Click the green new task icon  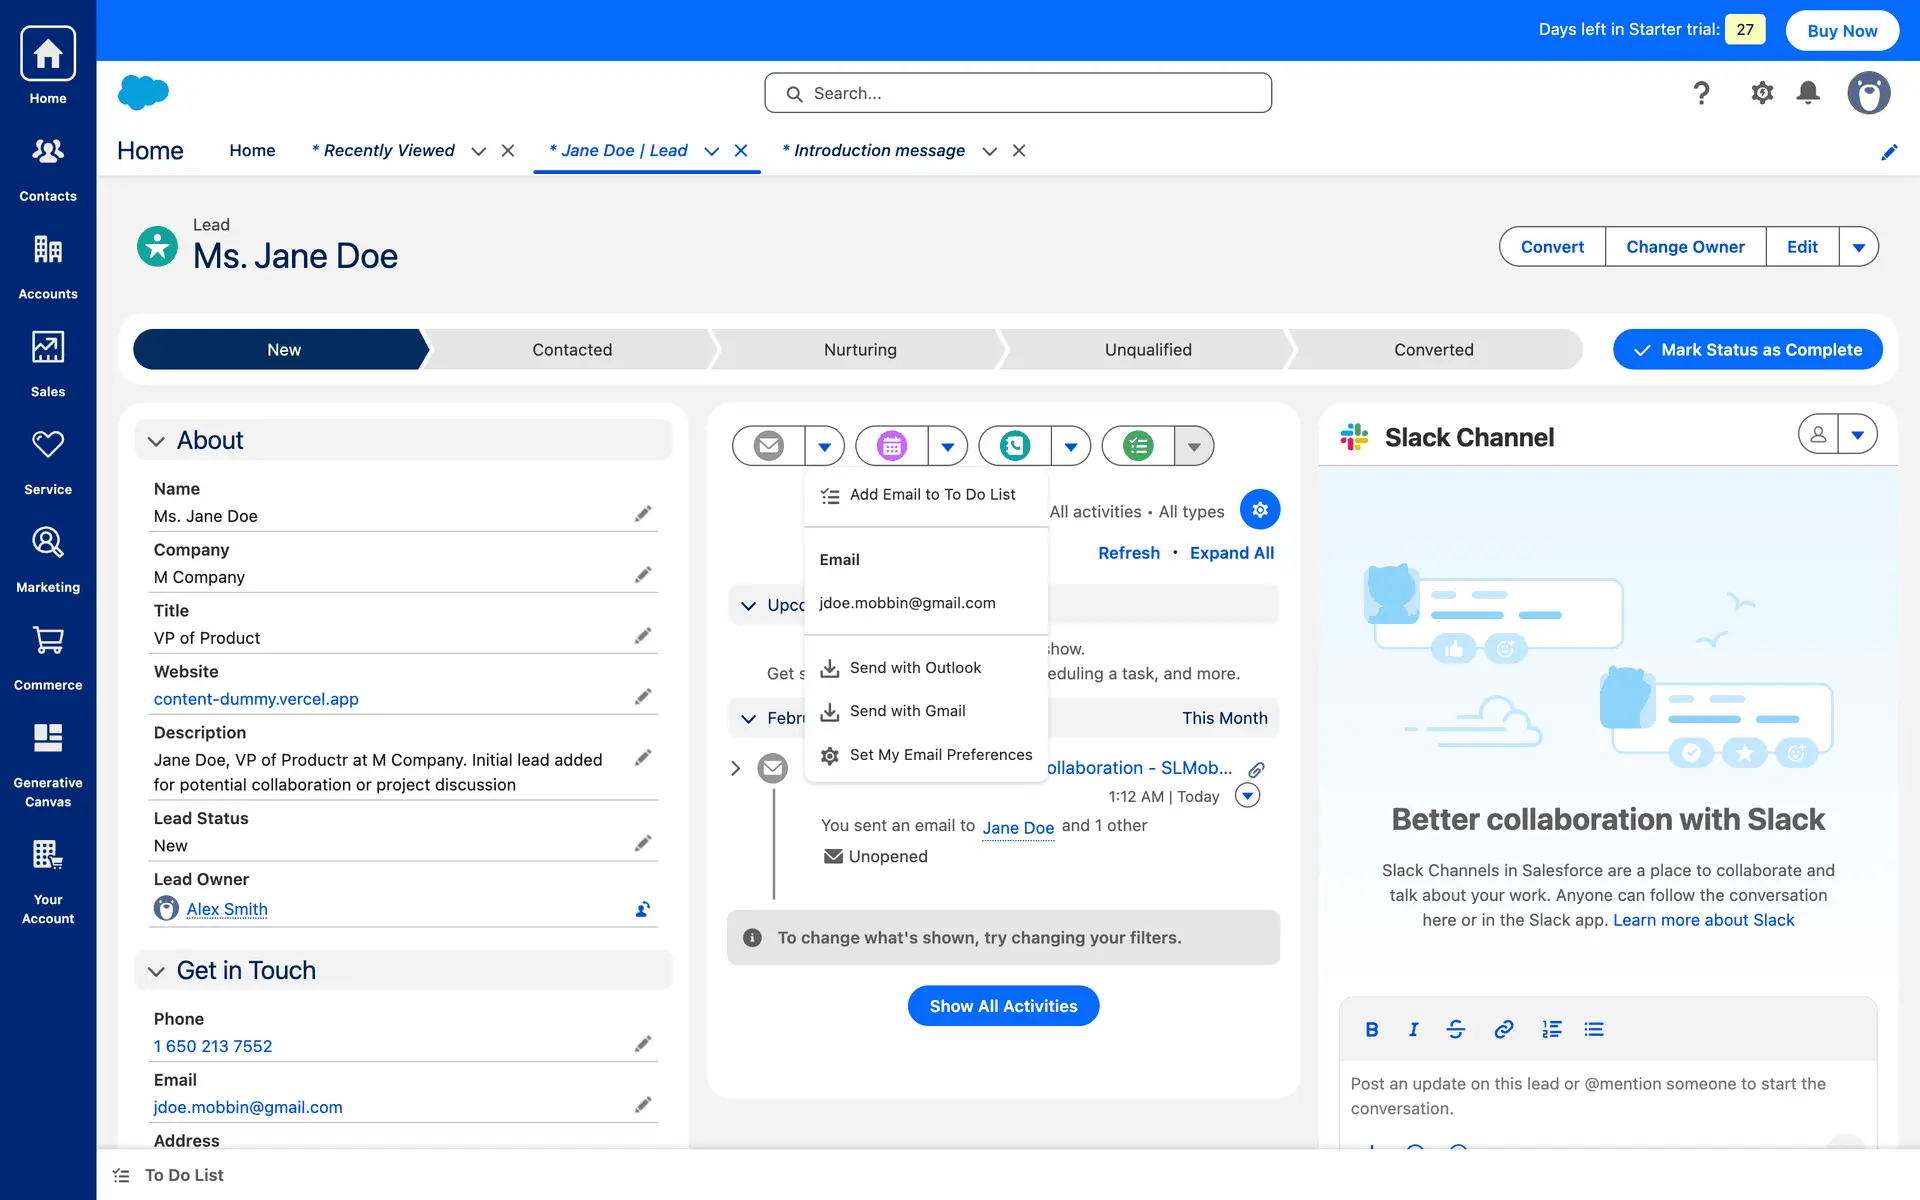(x=1137, y=446)
